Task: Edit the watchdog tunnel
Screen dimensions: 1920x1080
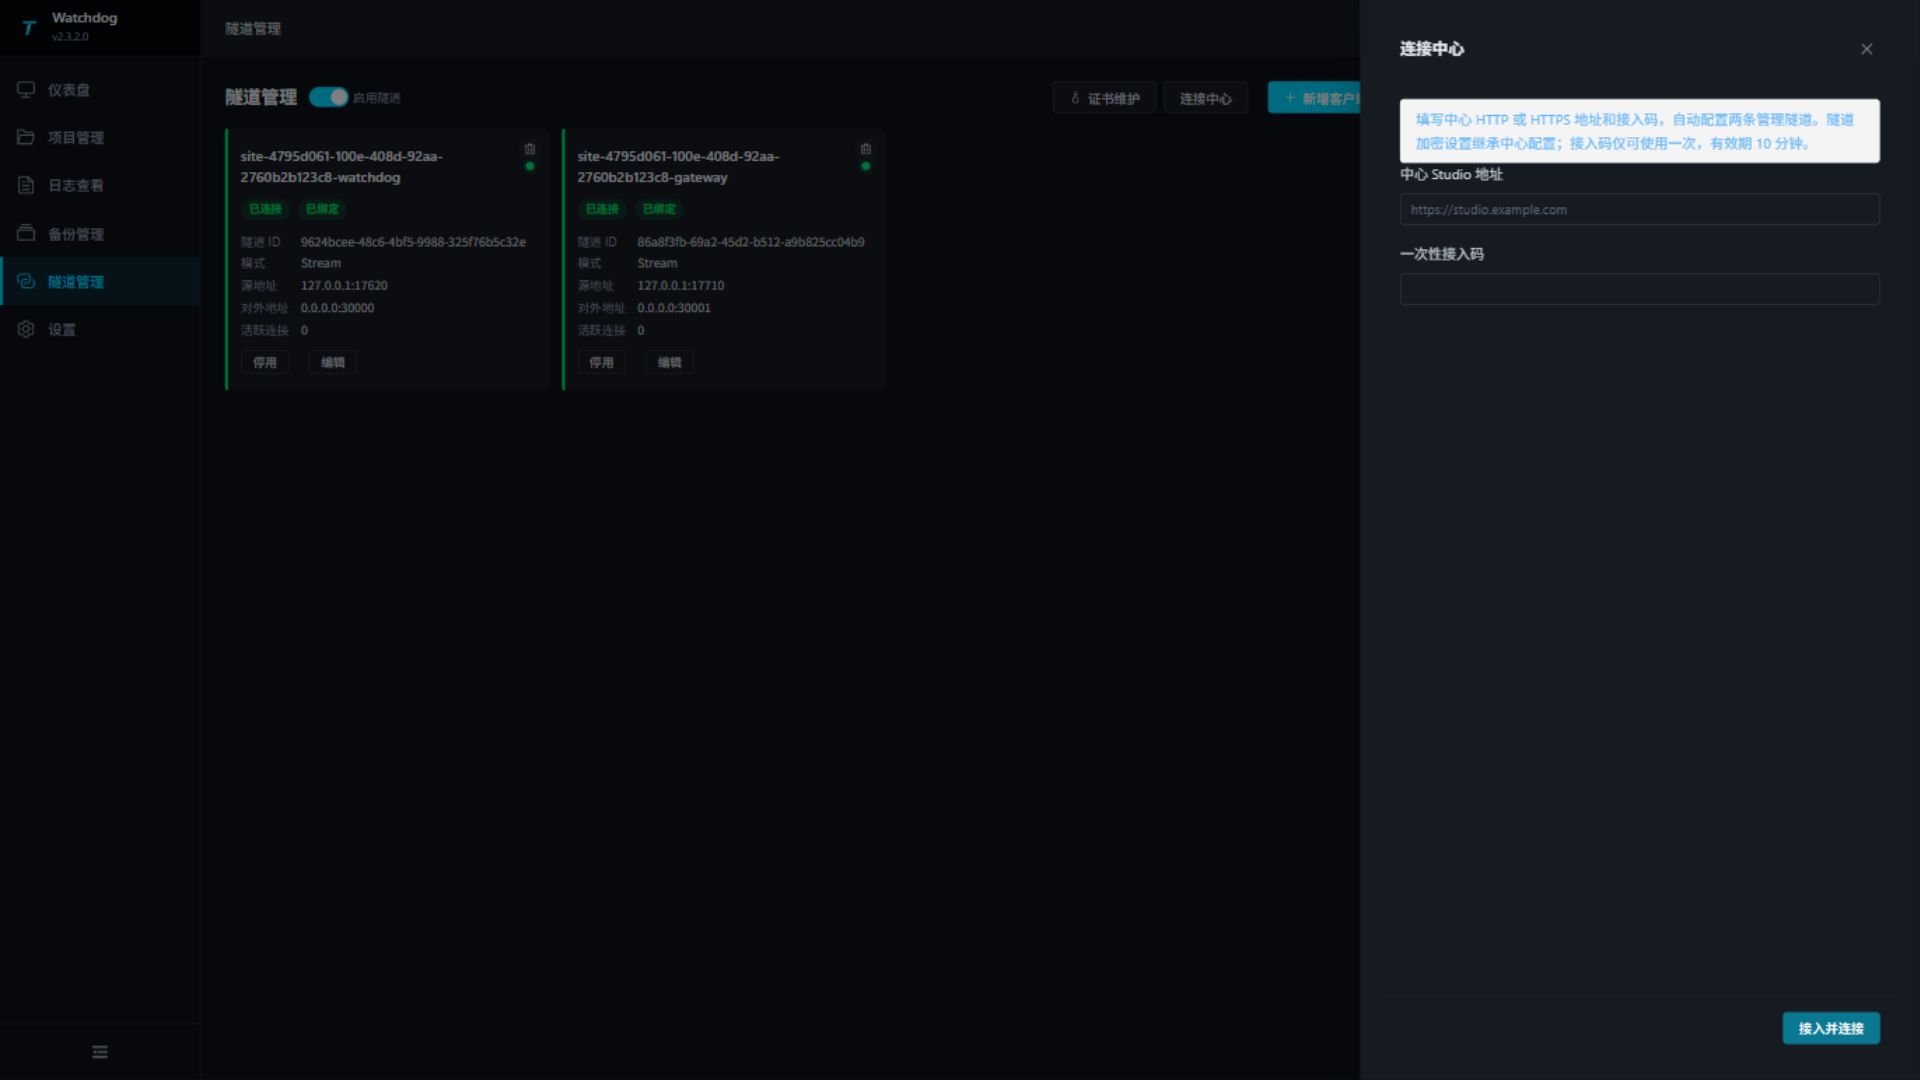Action: pos(333,362)
